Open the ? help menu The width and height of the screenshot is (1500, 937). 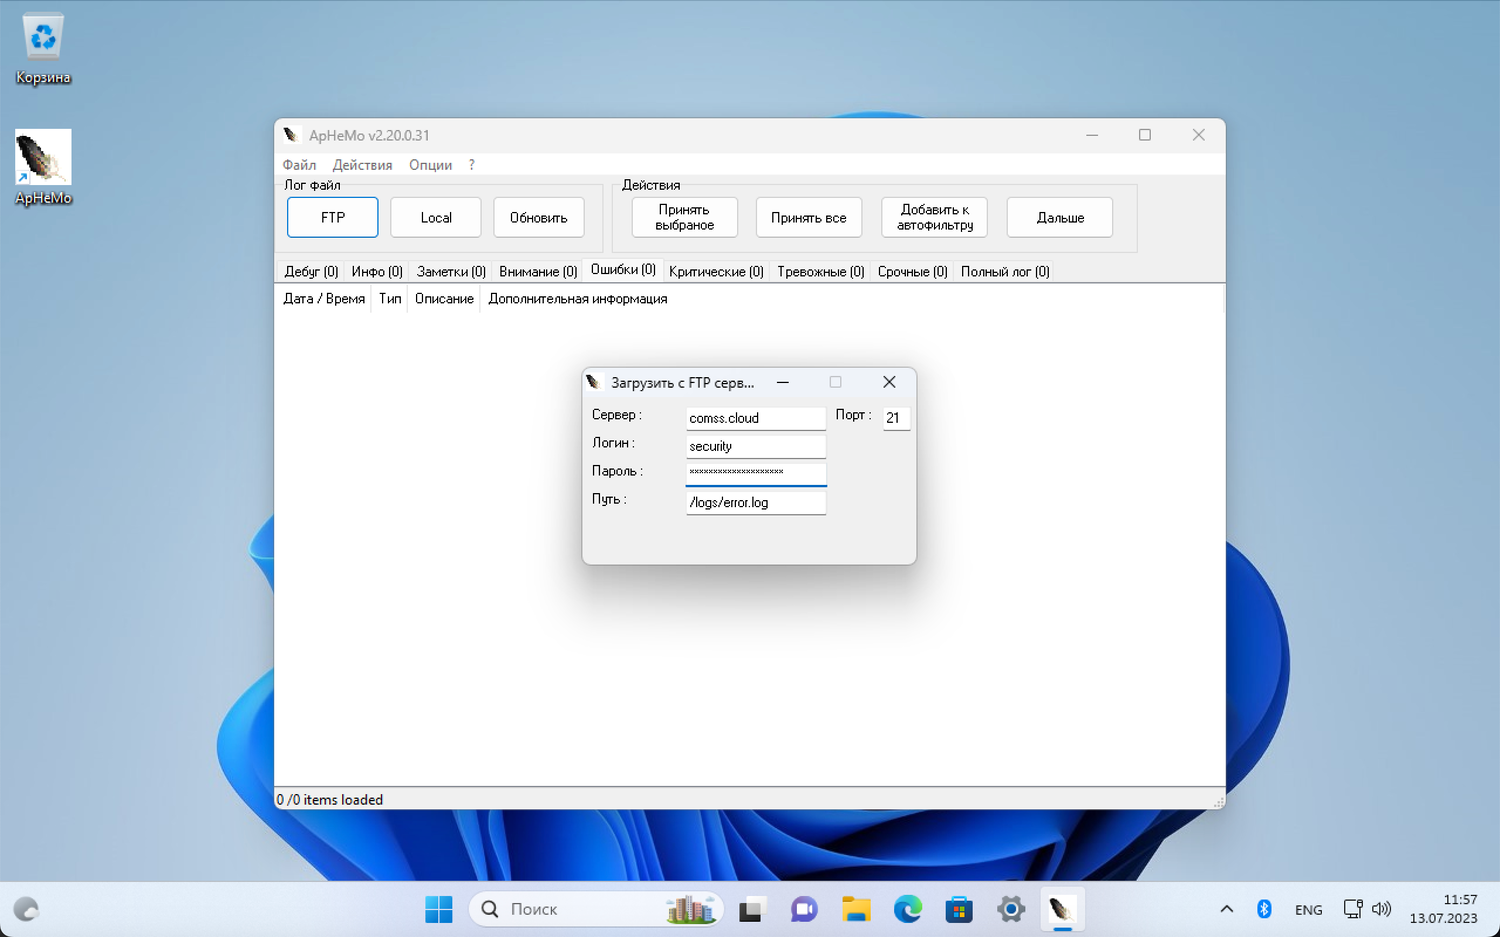[471, 165]
